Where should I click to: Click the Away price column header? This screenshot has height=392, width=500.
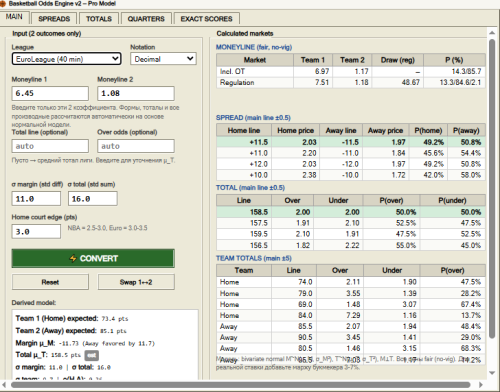click(x=385, y=130)
